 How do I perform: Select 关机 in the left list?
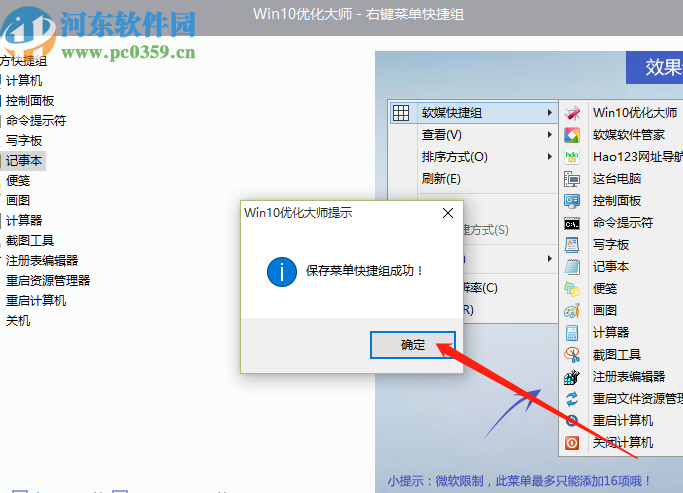18,321
